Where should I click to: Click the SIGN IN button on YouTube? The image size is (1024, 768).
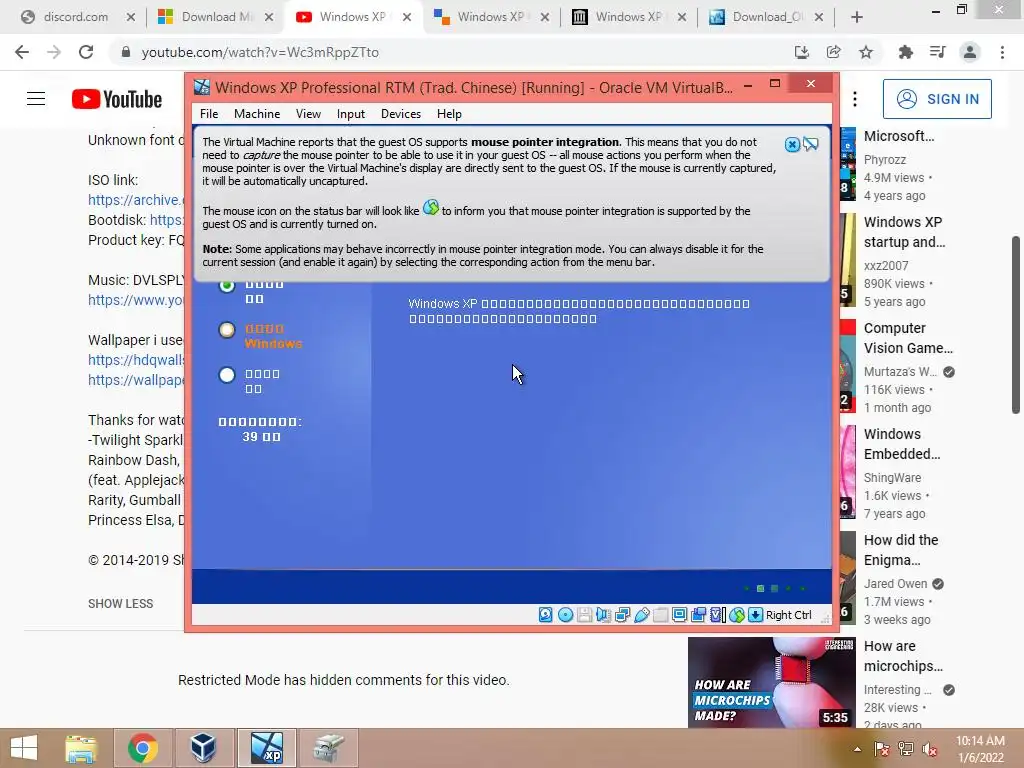[937, 99]
